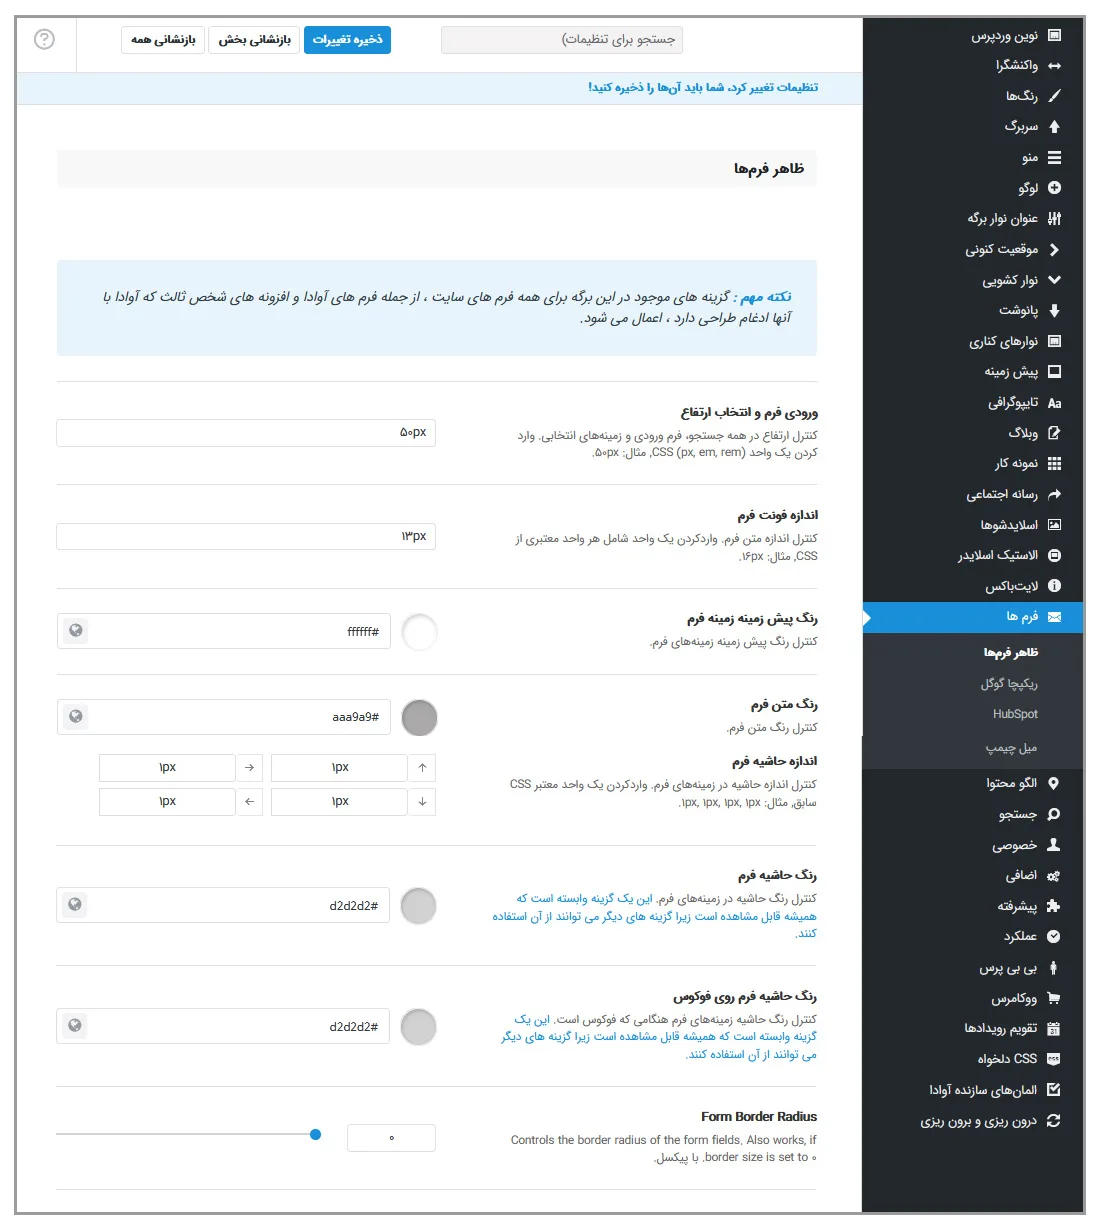
Task: Click the form input height field
Action: (x=246, y=433)
